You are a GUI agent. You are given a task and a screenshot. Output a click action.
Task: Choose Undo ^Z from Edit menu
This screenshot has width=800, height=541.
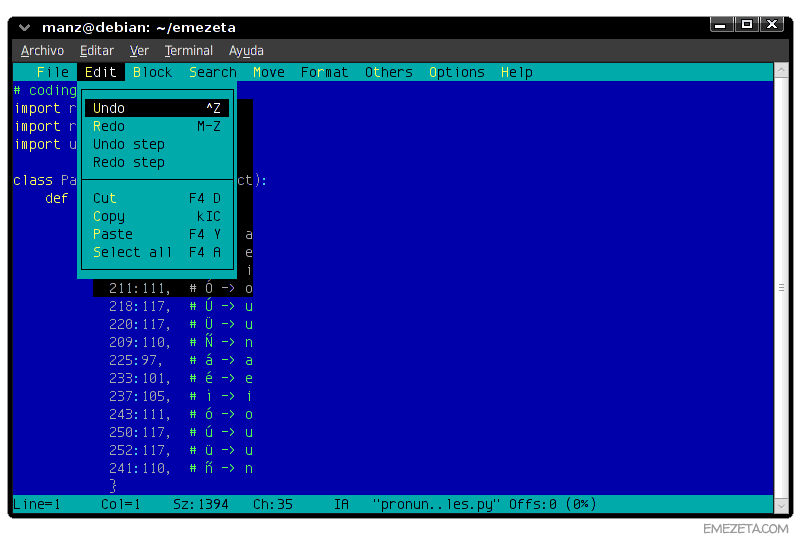coord(157,108)
